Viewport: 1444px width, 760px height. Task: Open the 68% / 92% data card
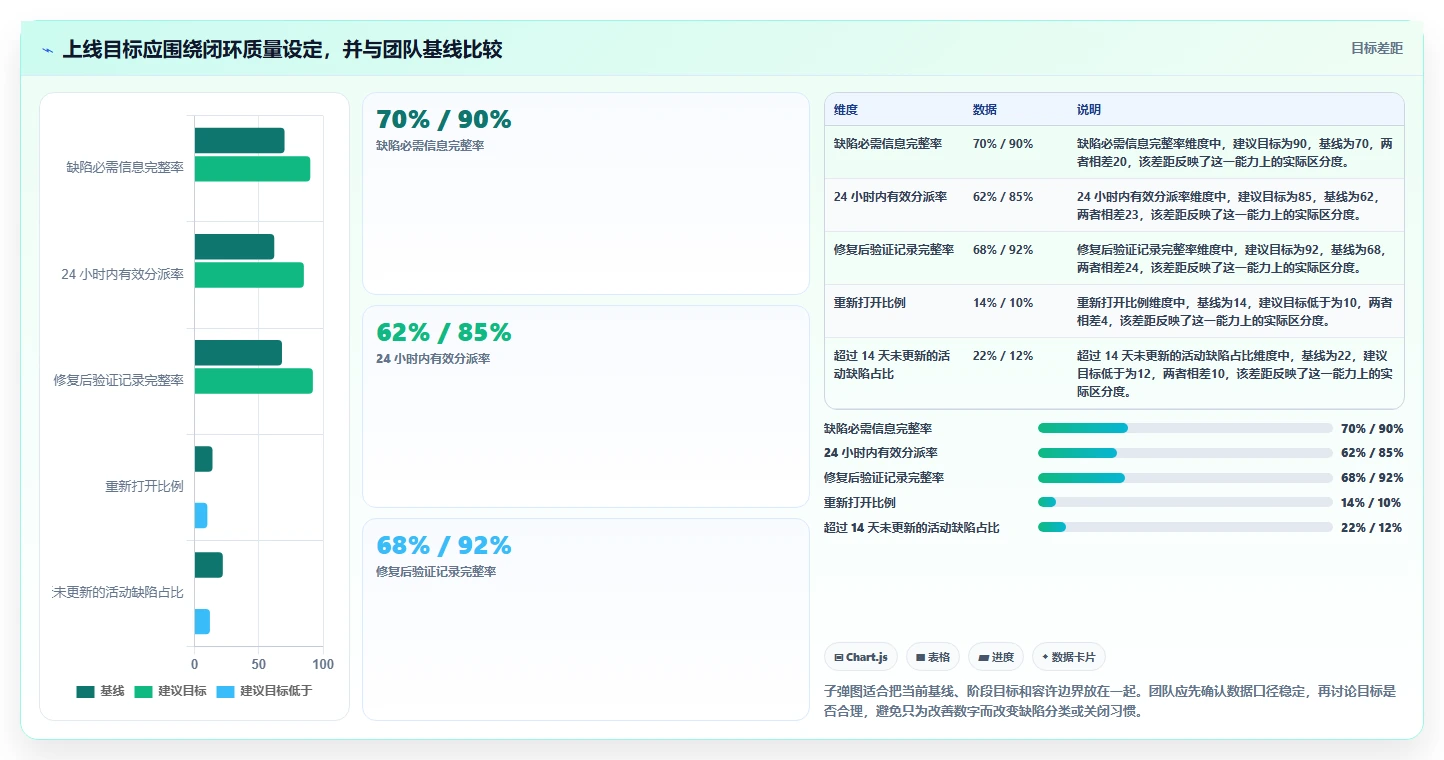(586, 619)
